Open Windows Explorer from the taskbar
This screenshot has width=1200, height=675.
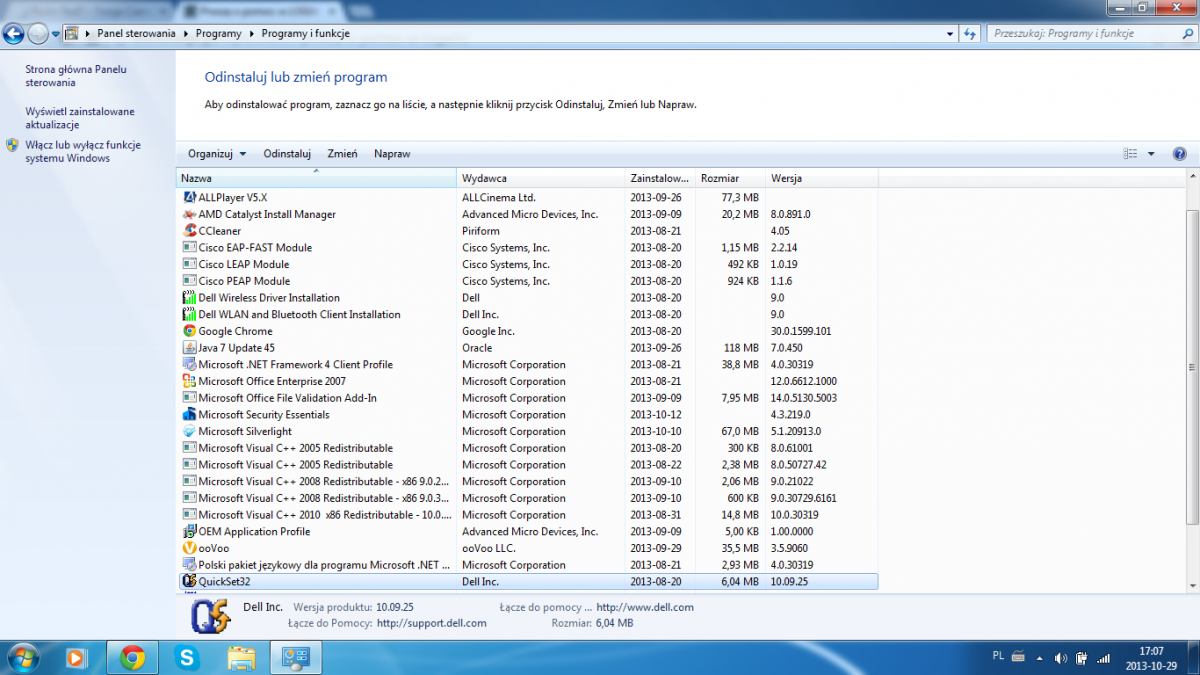click(241, 657)
